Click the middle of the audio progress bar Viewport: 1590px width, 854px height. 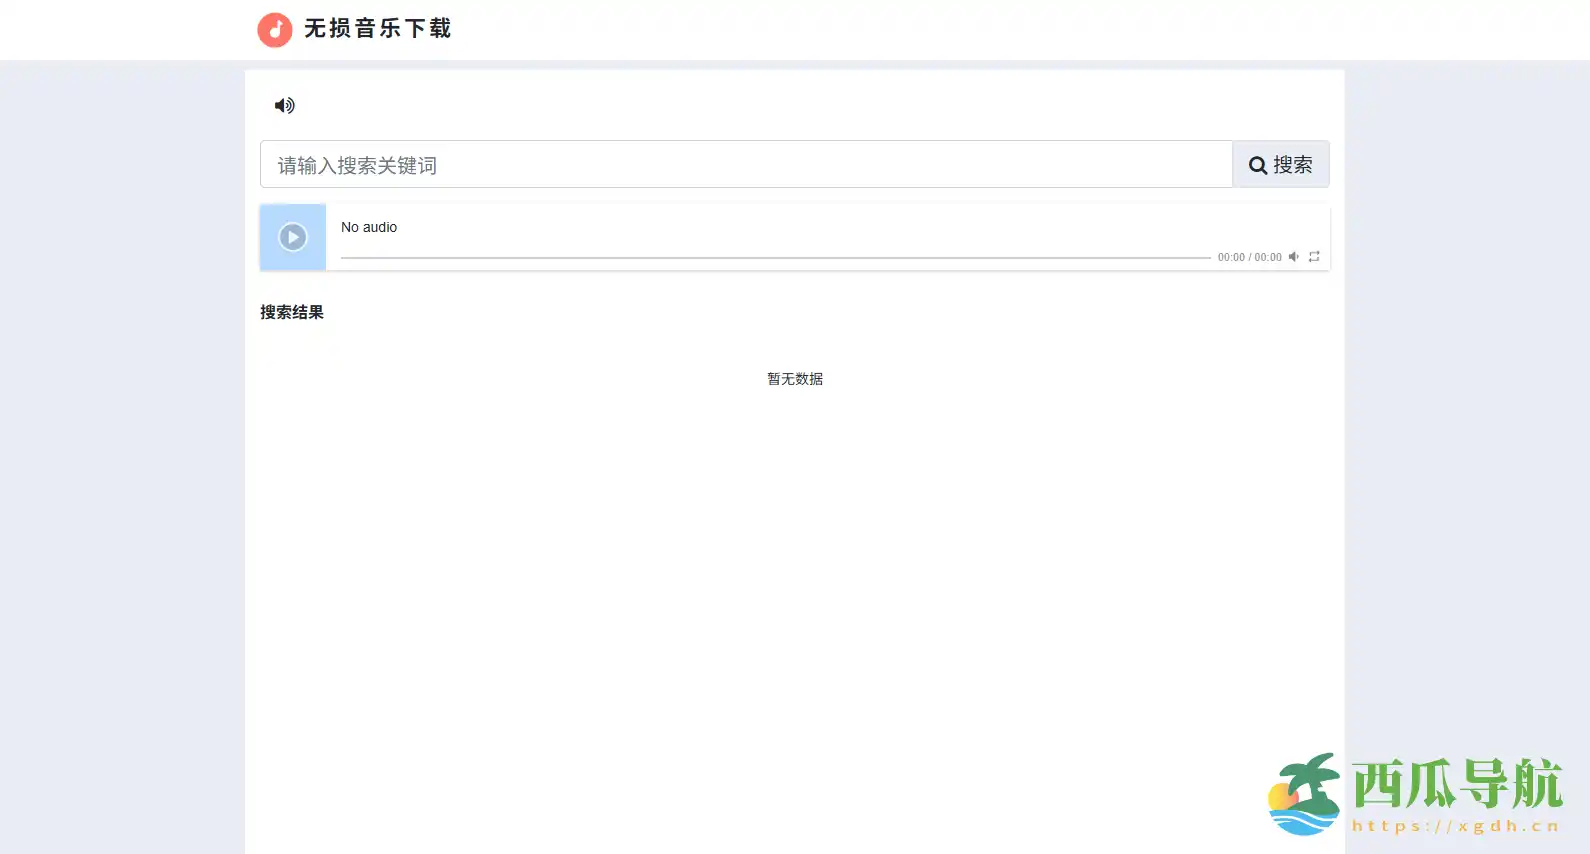(x=775, y=257)
